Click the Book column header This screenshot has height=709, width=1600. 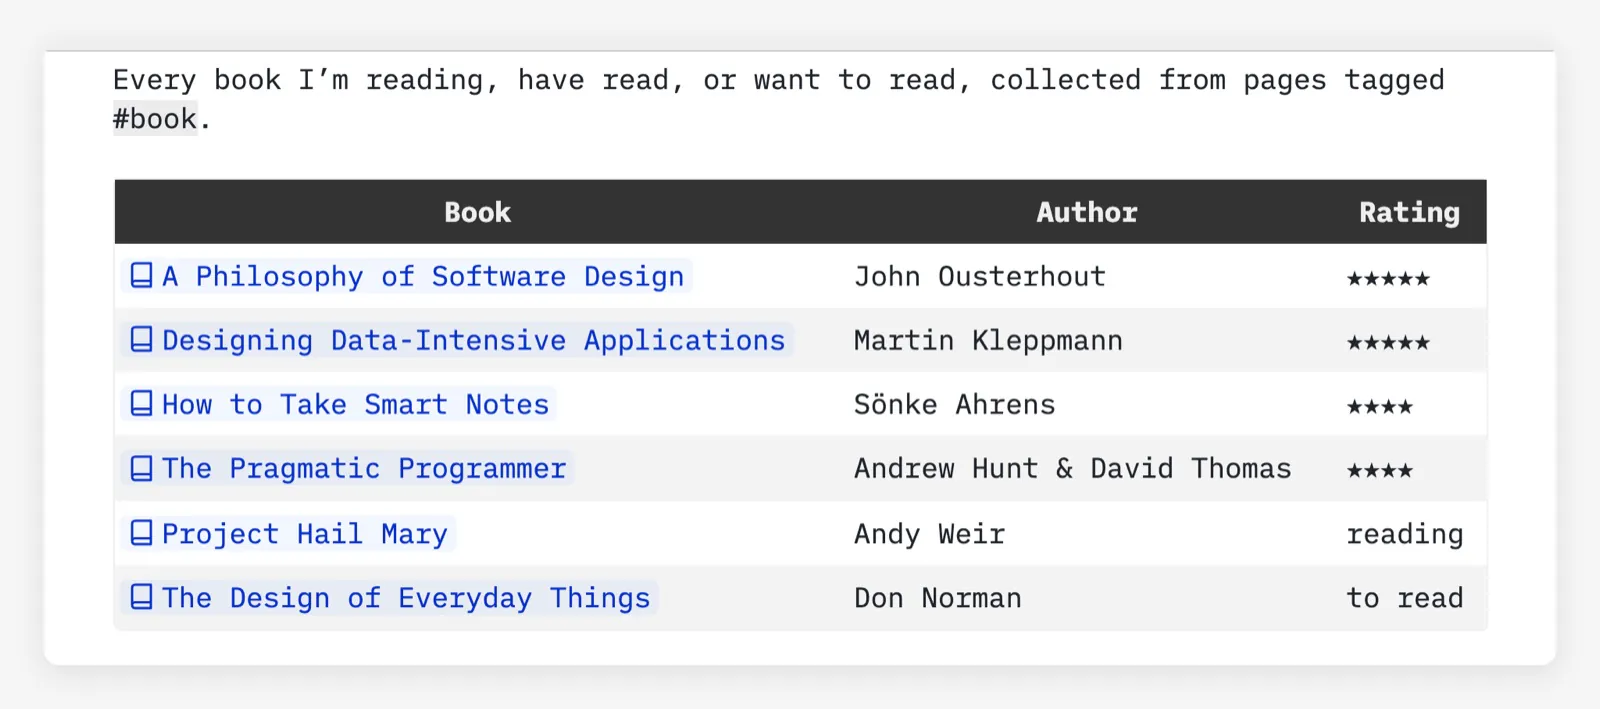coord(477,212)
